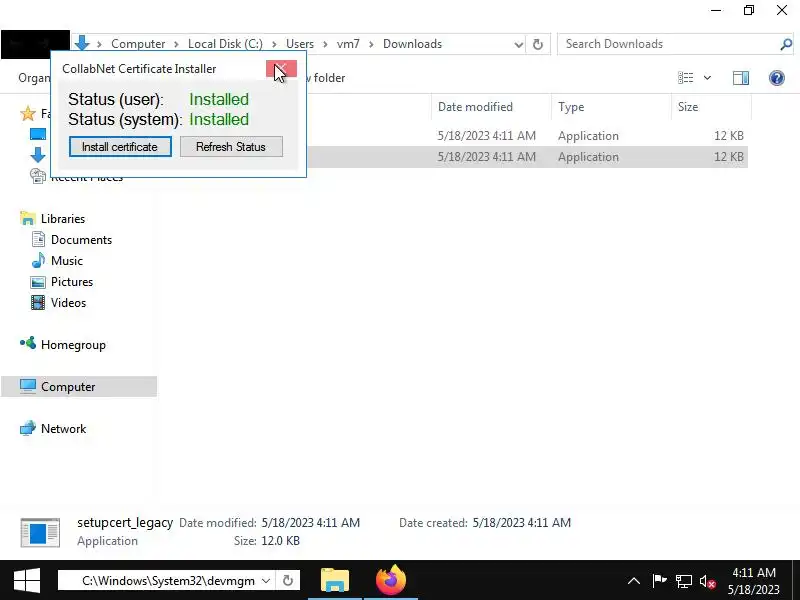Sort by the Date modified column header
Viewport: 800px width, 600px height.
tap(475, 107)
